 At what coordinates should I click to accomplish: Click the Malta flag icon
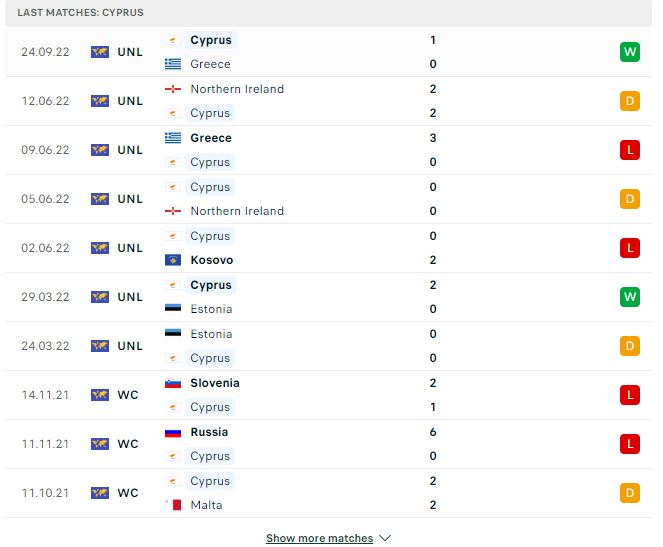click(173, 505)
